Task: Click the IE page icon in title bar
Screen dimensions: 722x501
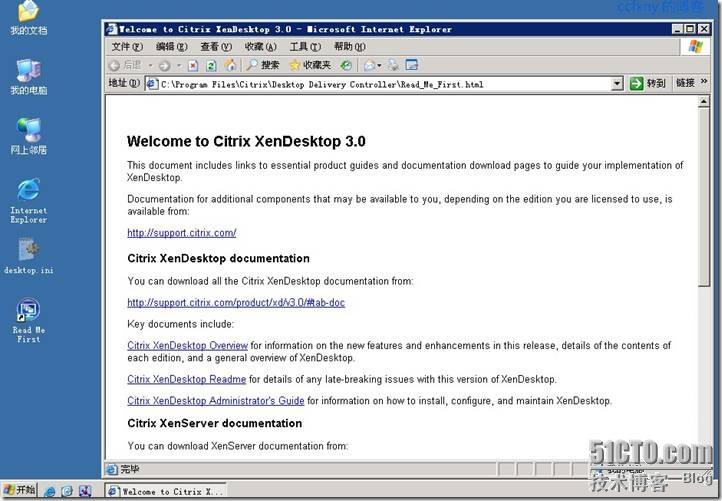Action: coord(112,29)
